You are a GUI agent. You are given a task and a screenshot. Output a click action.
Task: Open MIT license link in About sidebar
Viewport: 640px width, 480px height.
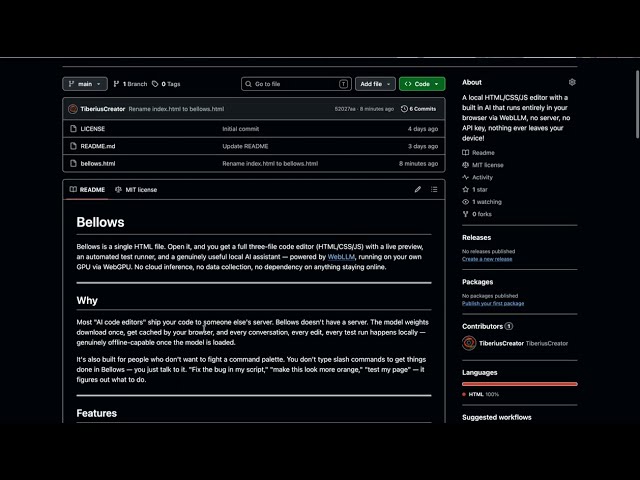pos(488,165)
